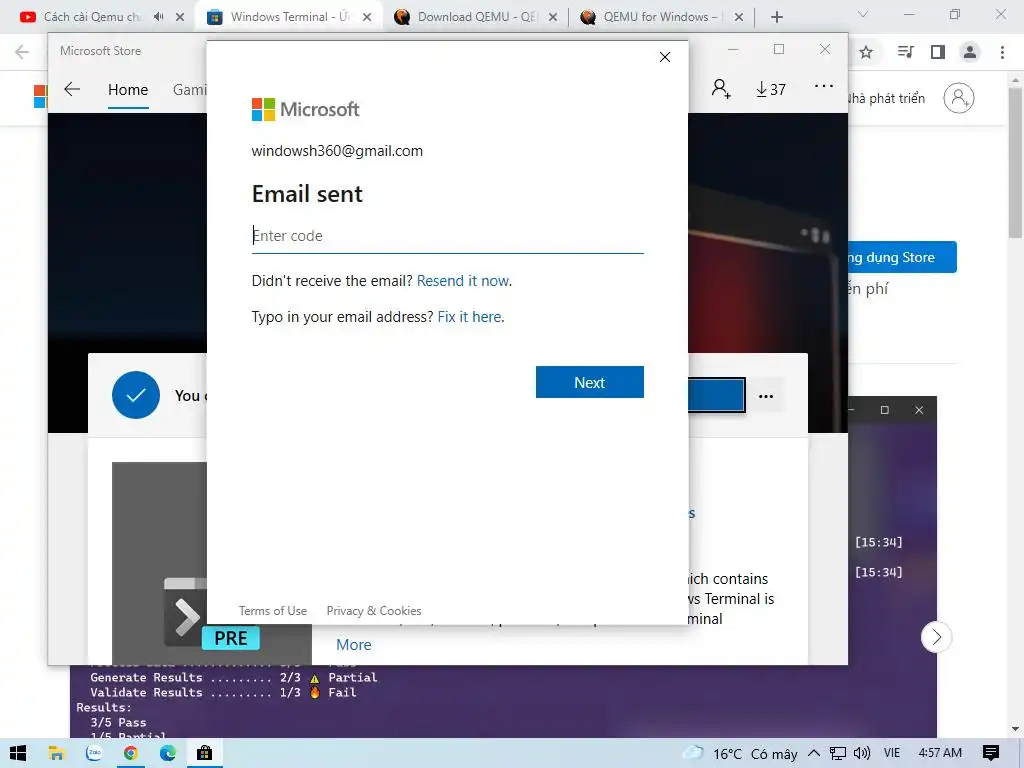Open Chrome media control icon
1024x768 pixels.
pos(905,52)
